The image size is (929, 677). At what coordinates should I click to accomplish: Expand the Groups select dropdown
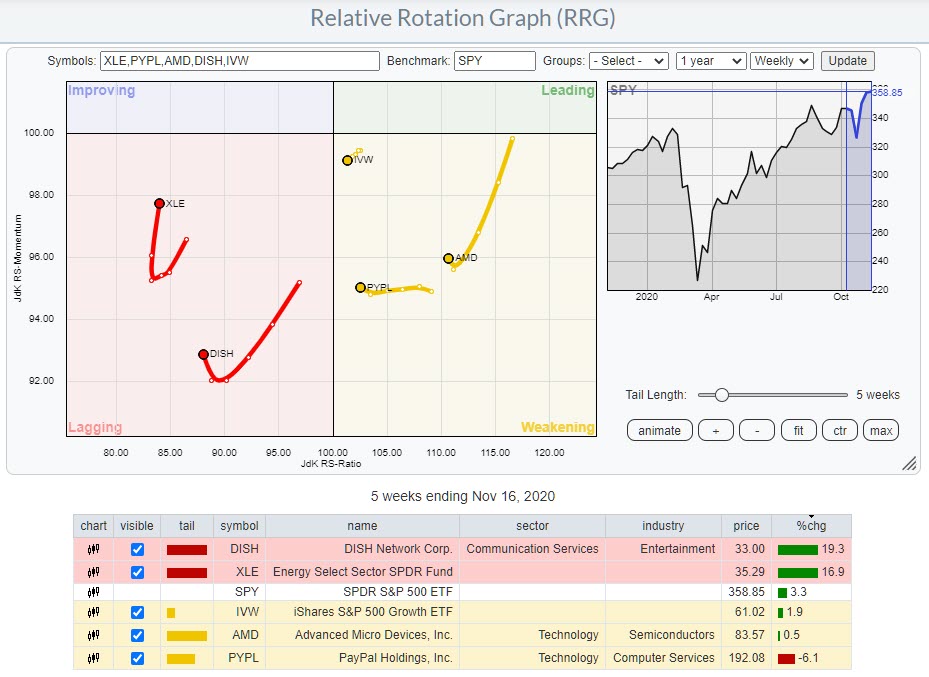point(628,61)
